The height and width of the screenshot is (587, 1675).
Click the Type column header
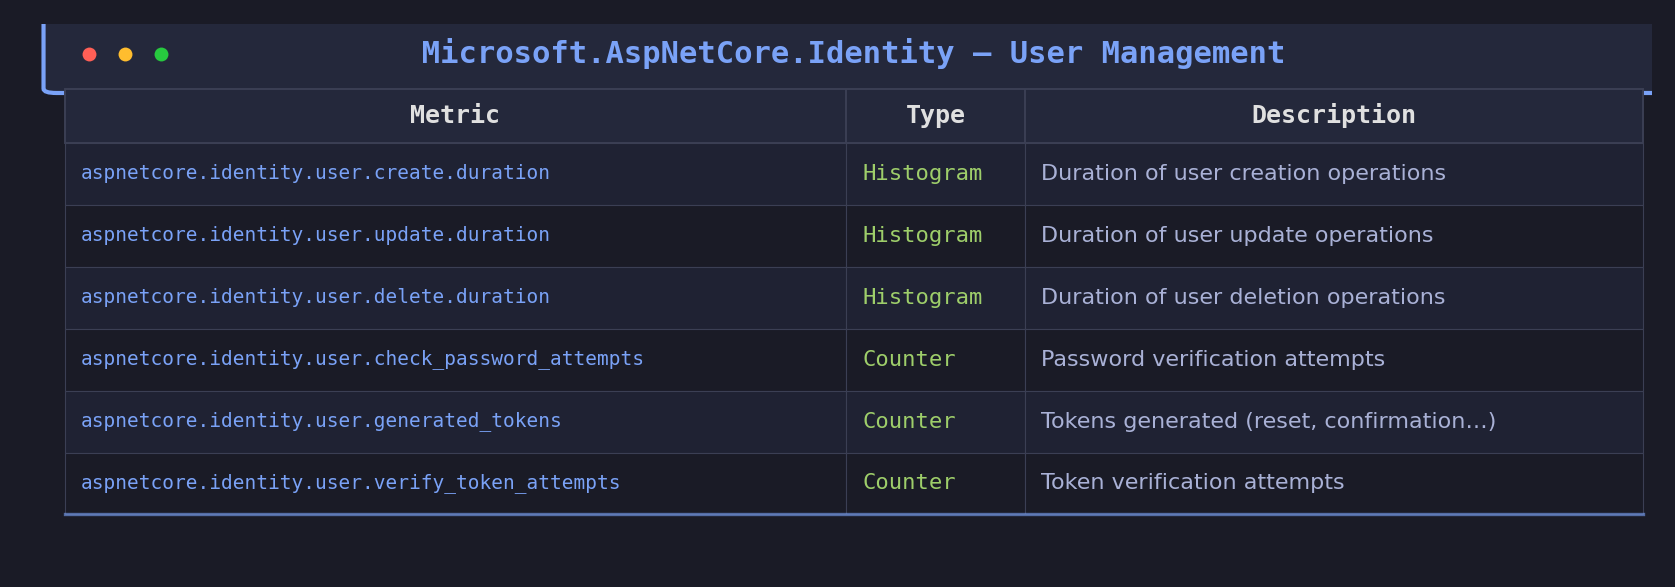click(935, 116)
